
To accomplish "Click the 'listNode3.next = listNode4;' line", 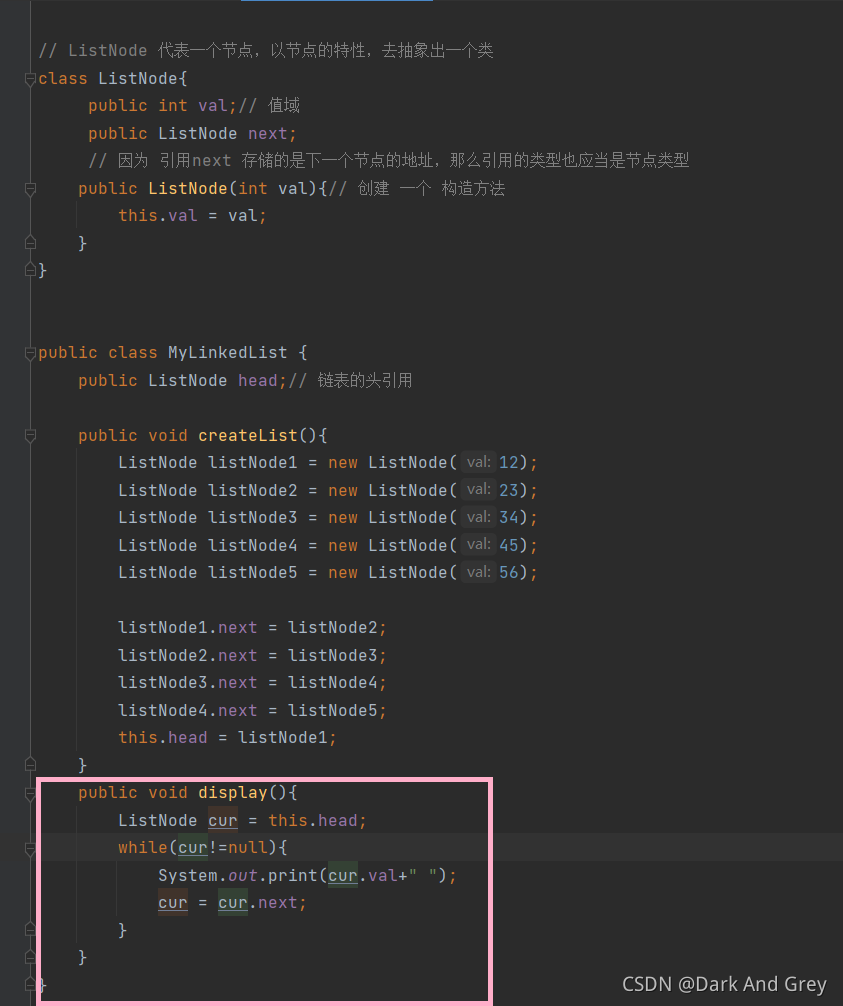I will (x=252, y=683).
